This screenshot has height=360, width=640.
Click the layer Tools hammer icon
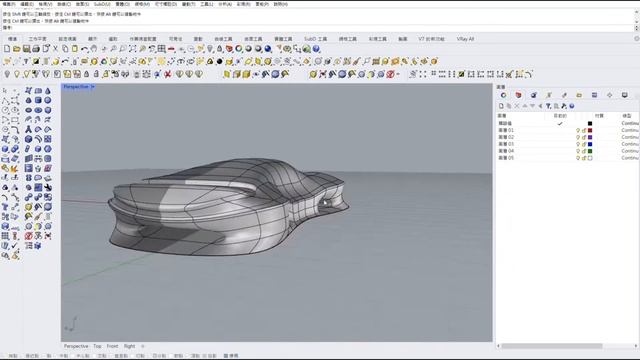(564, 106)
